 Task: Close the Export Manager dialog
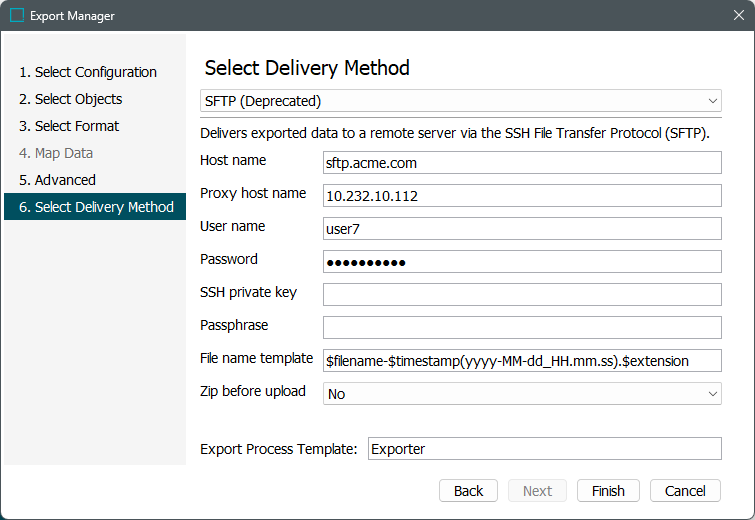point(738,16)
